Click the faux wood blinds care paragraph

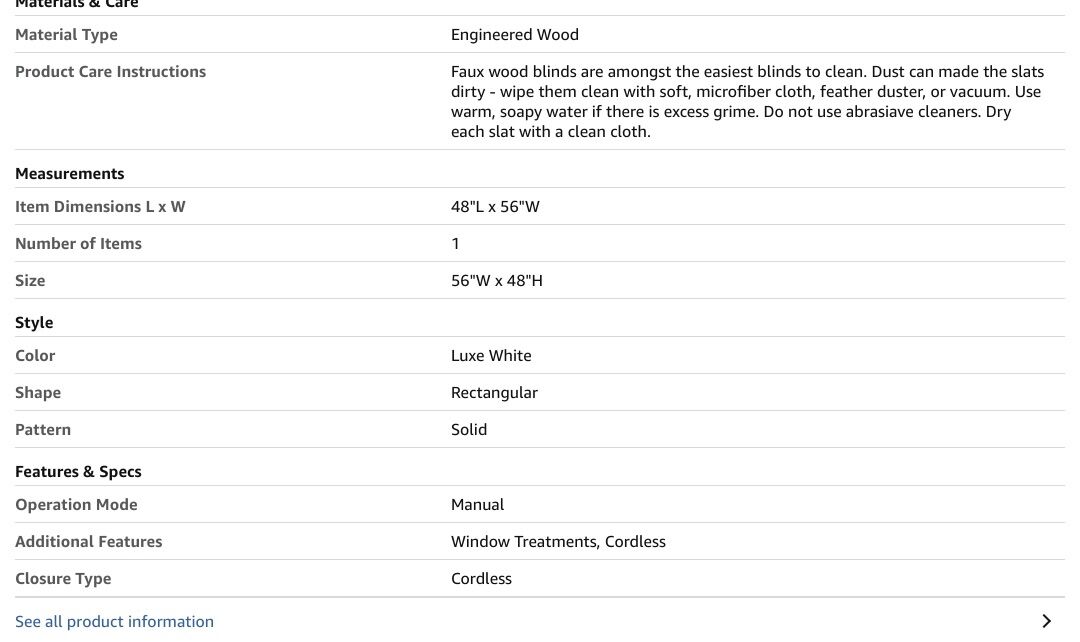[747, 101]
